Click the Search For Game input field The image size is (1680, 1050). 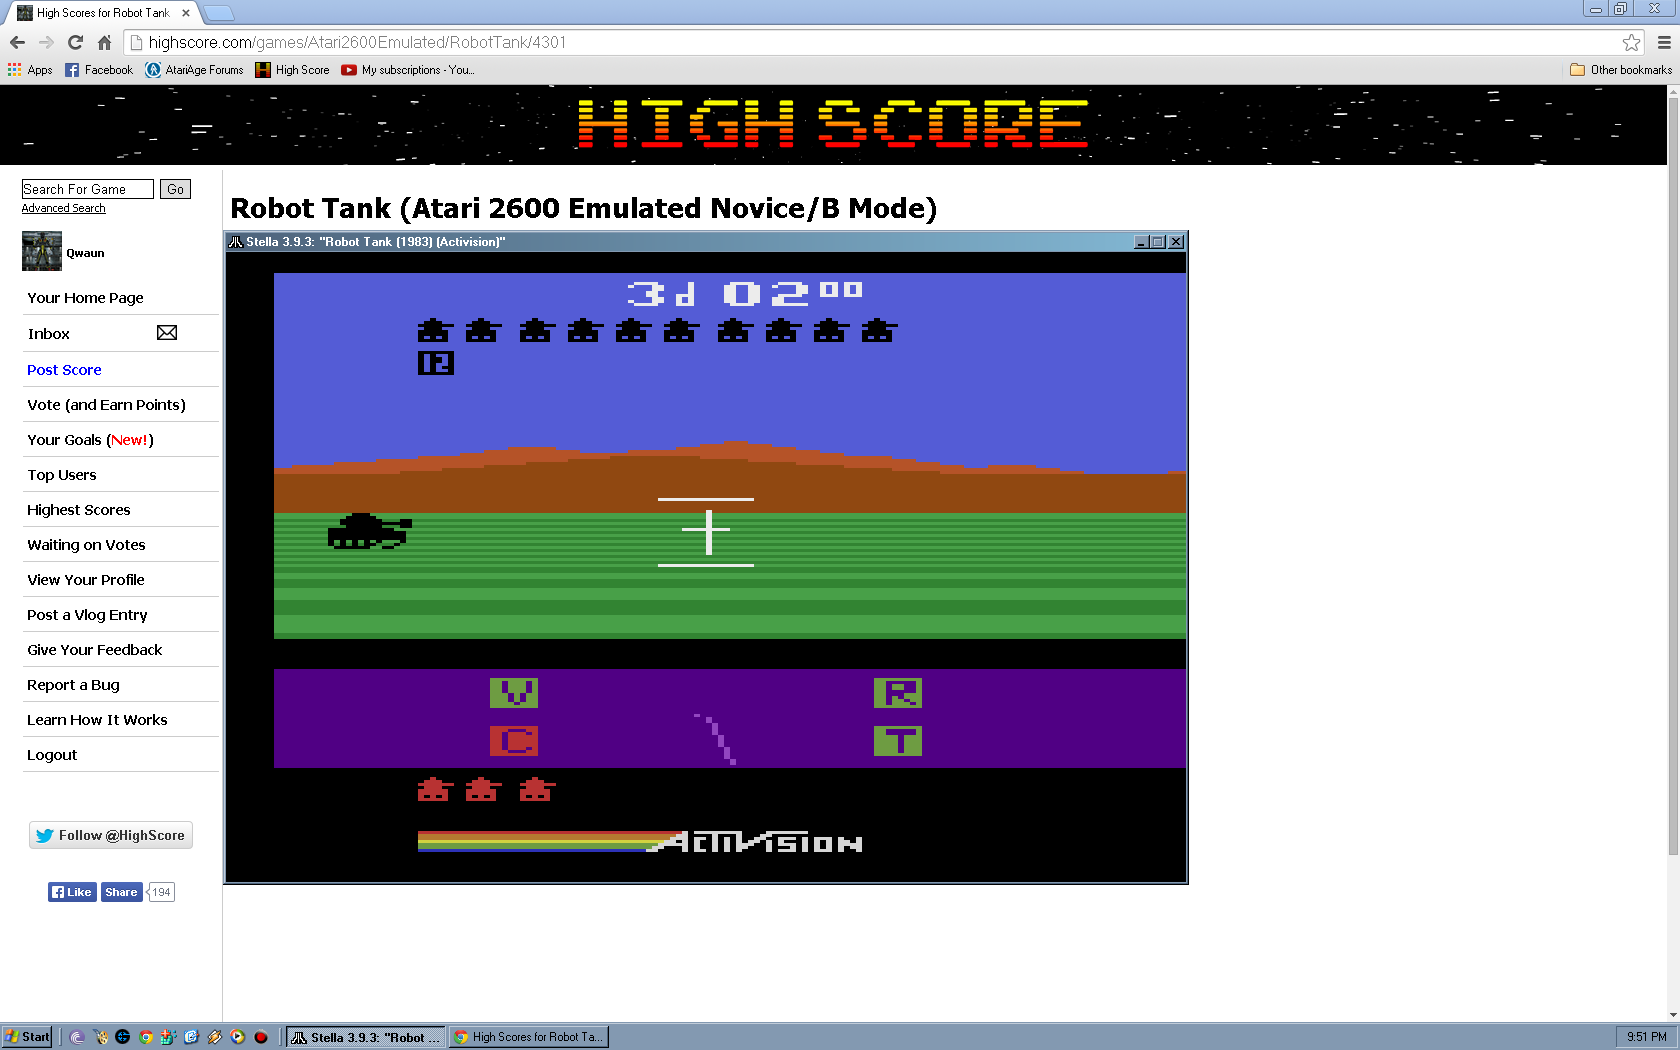coord(87,189)
